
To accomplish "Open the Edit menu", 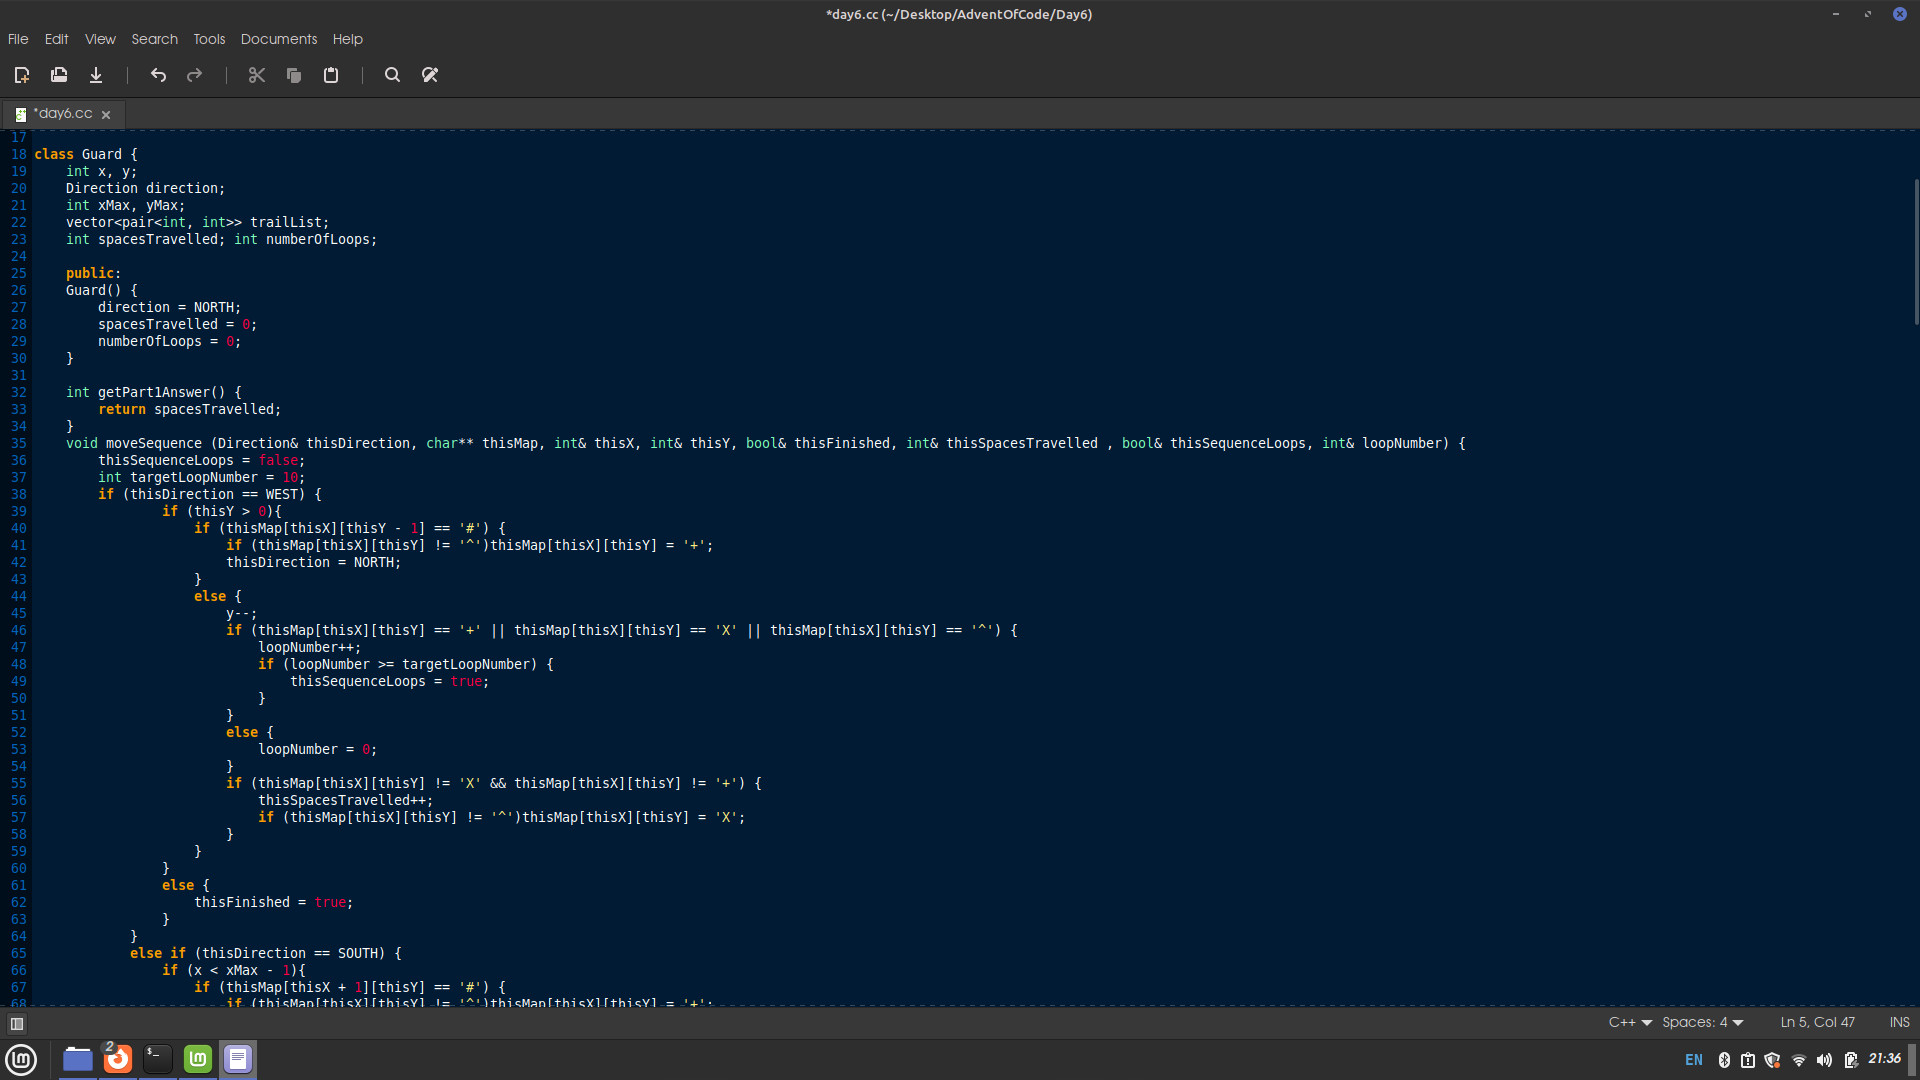I will [x=56, y=39].
